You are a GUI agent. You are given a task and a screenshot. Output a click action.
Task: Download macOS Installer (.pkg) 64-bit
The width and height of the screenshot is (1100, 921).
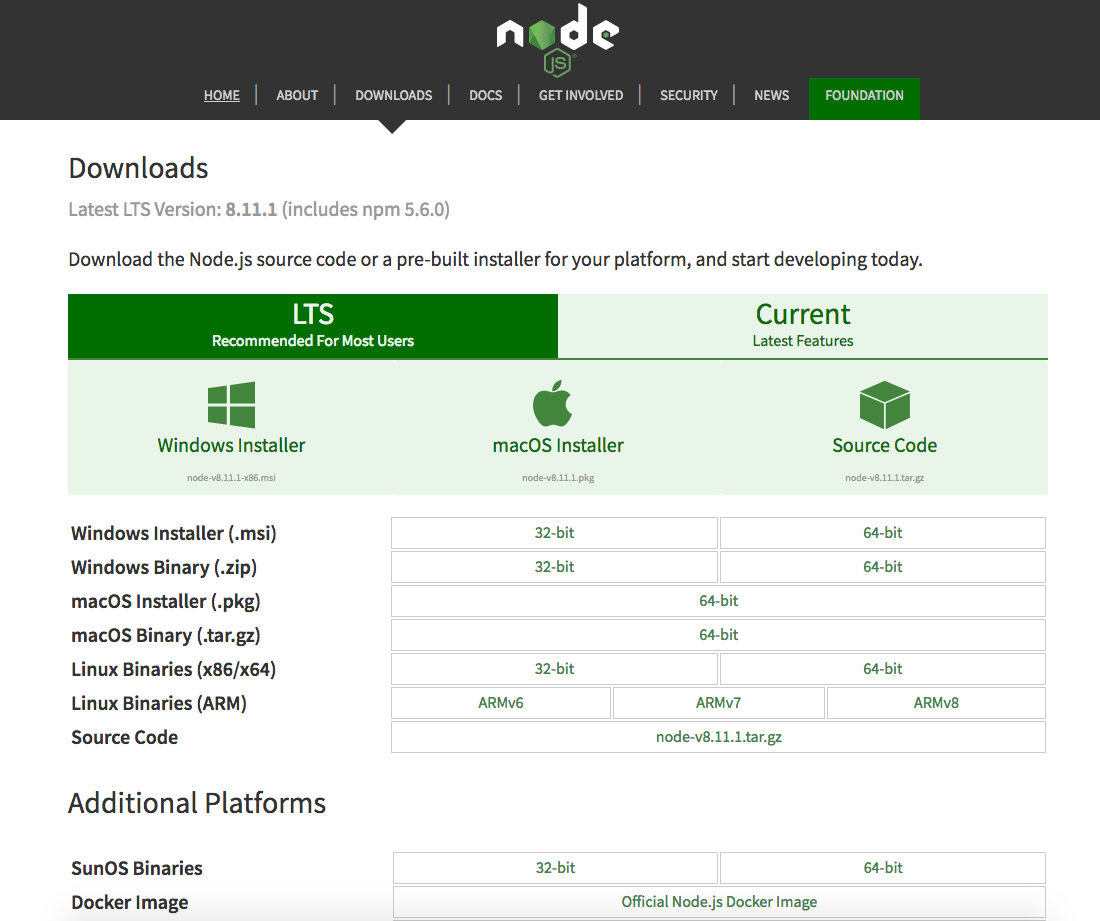718,601
